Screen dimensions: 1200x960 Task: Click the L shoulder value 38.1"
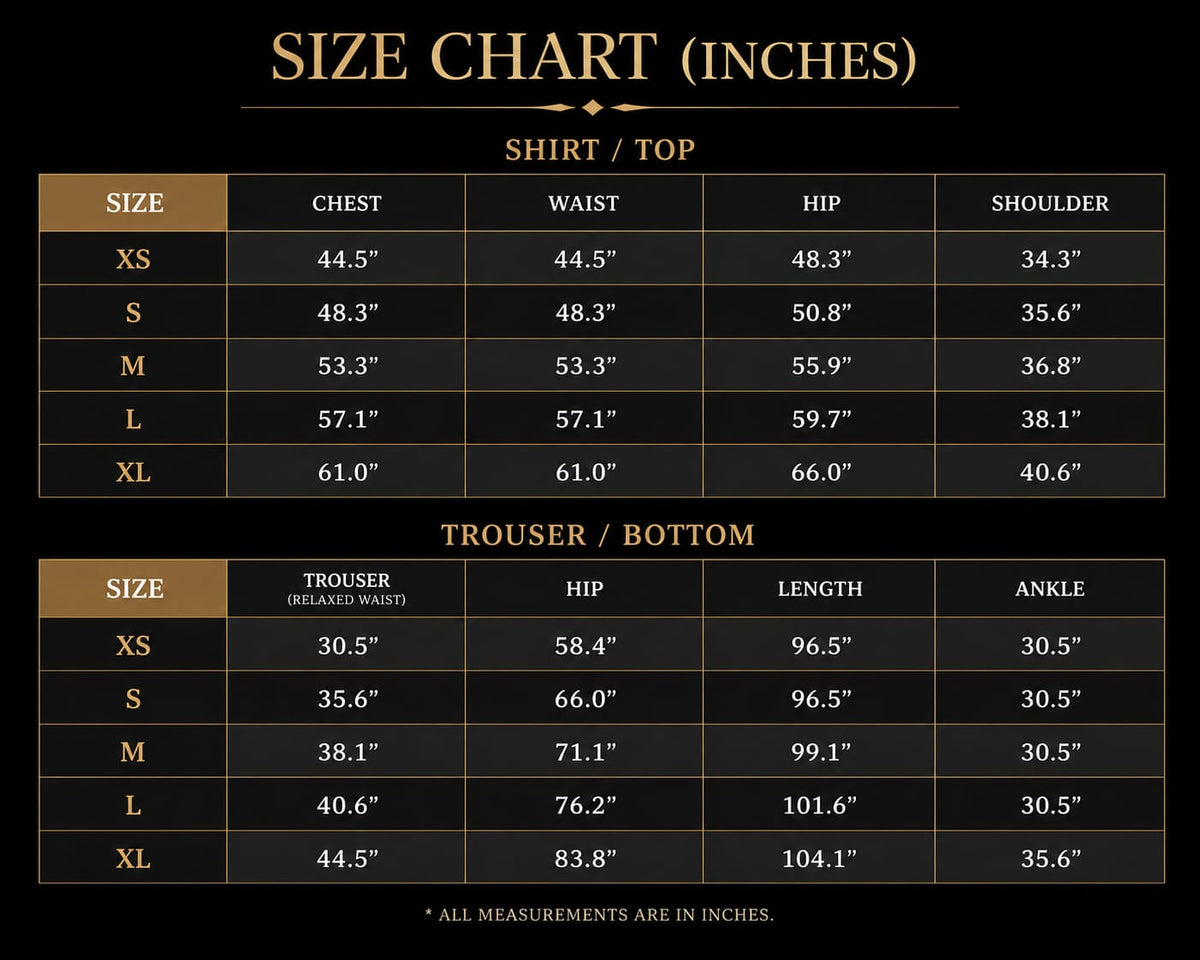(x=1051, y=419)
